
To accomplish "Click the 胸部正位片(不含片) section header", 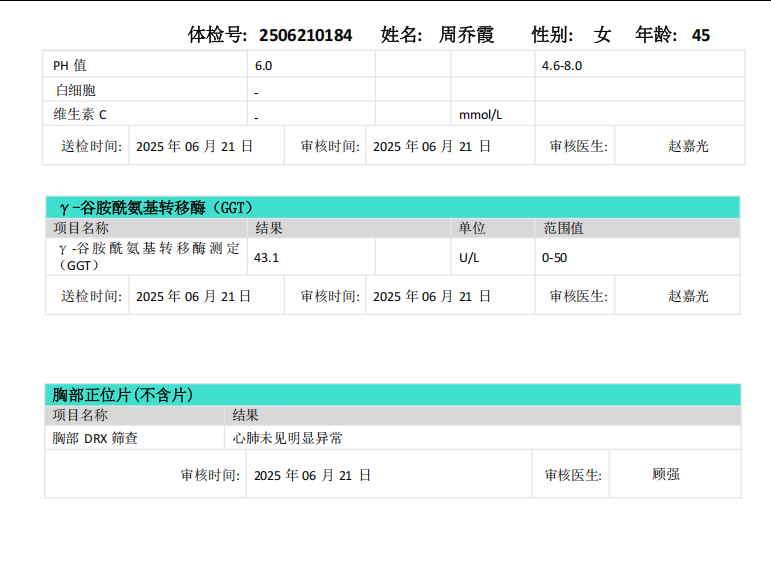I will pos(122,395).
